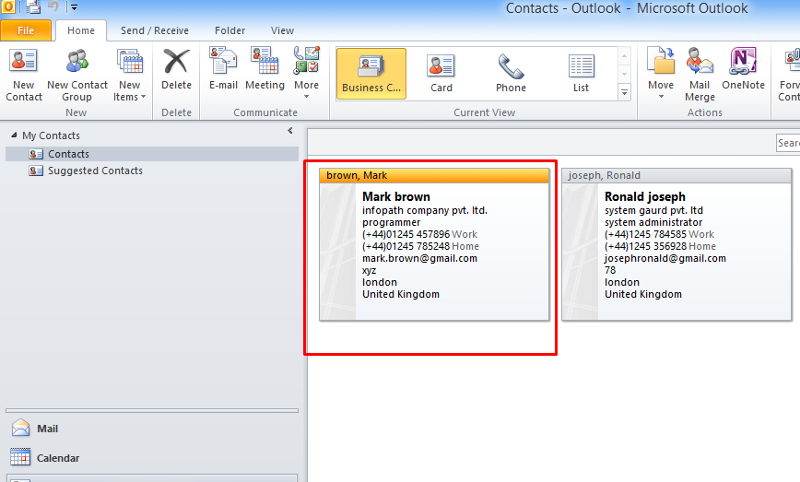The image size is (800, 482).
Task: Click the Outlook application icon in title bar
Action: click(x=8, y=7)
